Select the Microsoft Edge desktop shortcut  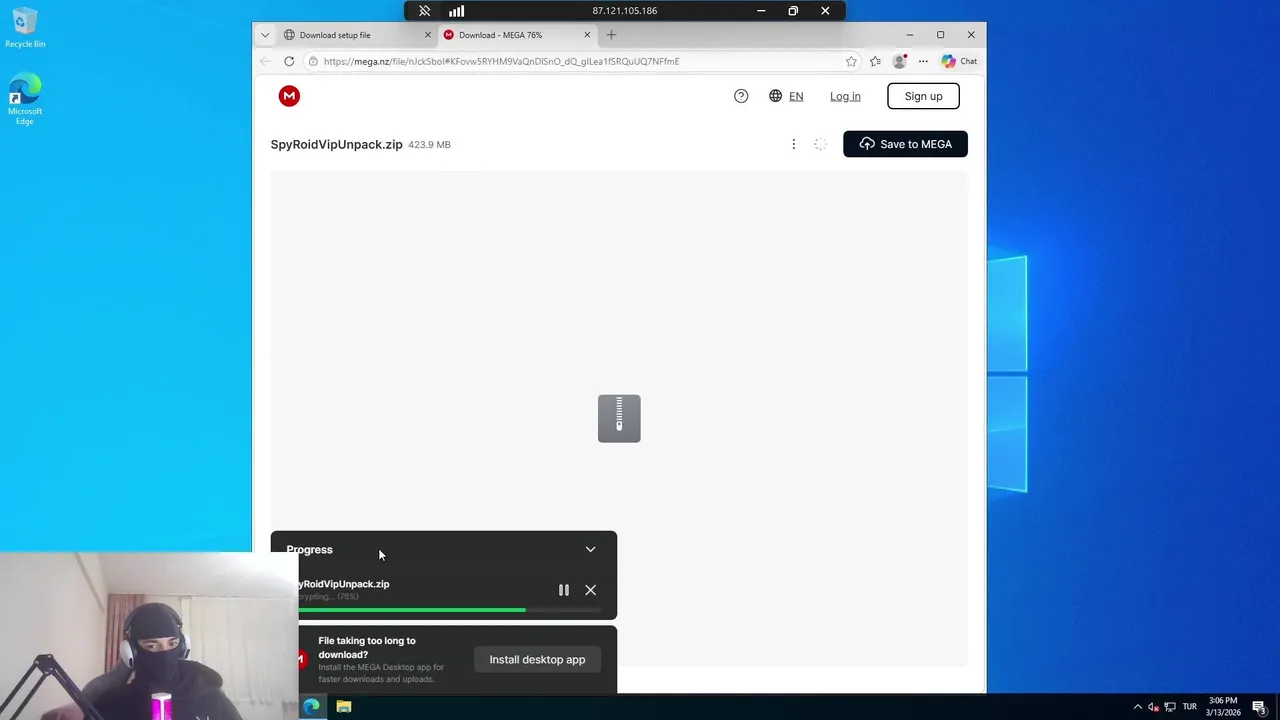pyautogui.click(x=25, y=99)
